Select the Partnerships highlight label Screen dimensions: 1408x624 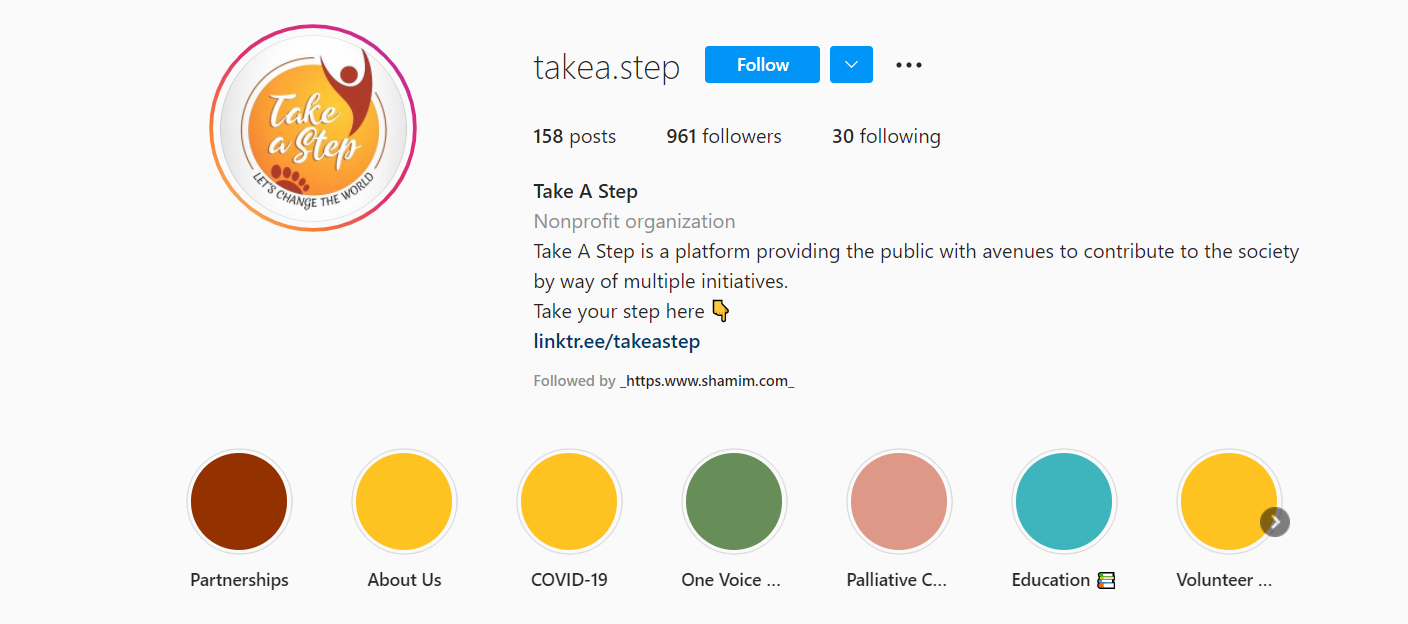click(239, 580)
